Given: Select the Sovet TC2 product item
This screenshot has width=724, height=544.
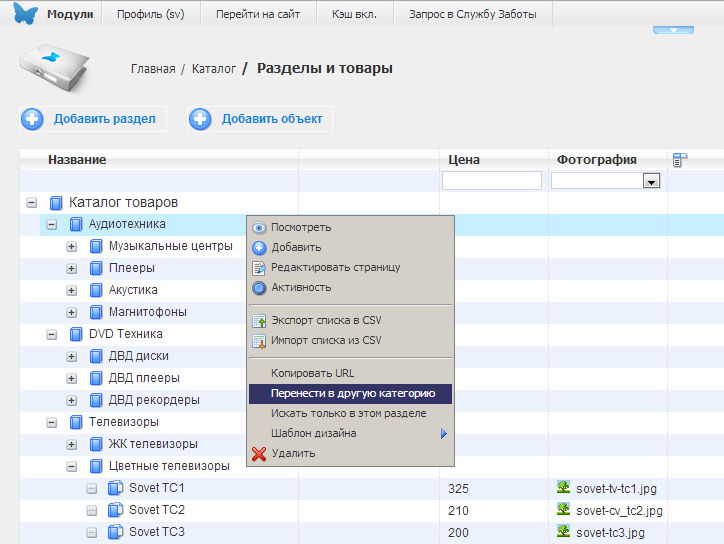Looking at the screenshot, I should (156, 510).
